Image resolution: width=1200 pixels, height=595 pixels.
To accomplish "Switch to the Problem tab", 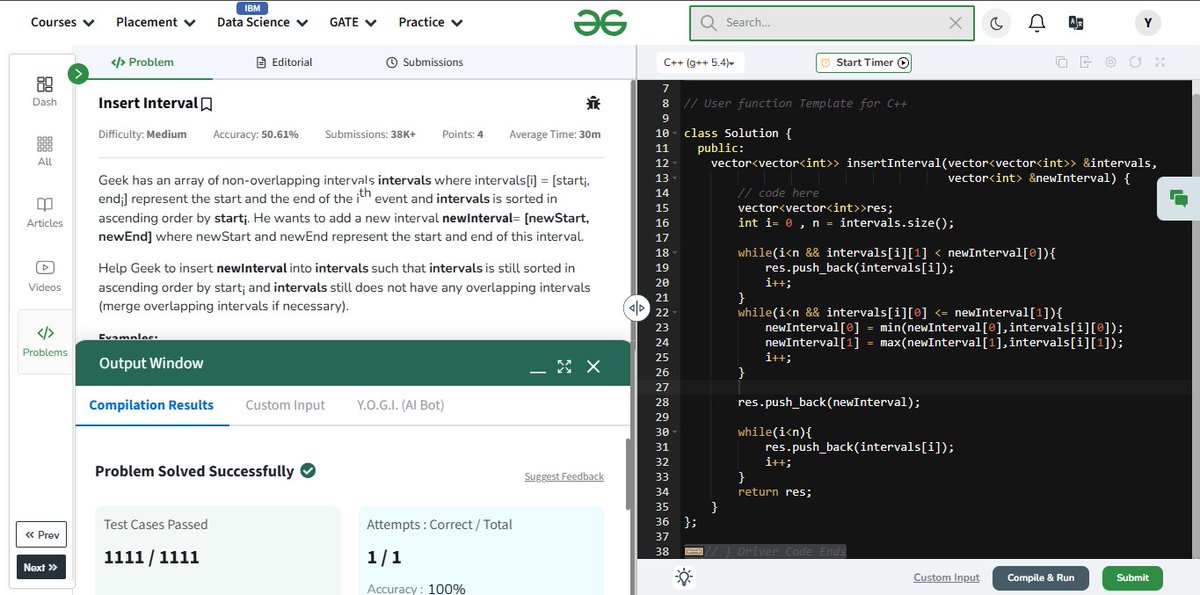I will click(x=142, y=62).
